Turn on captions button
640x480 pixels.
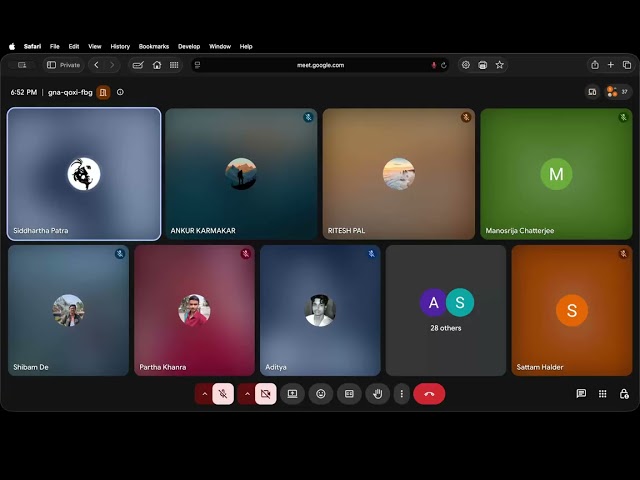click(x=349, y=394)
